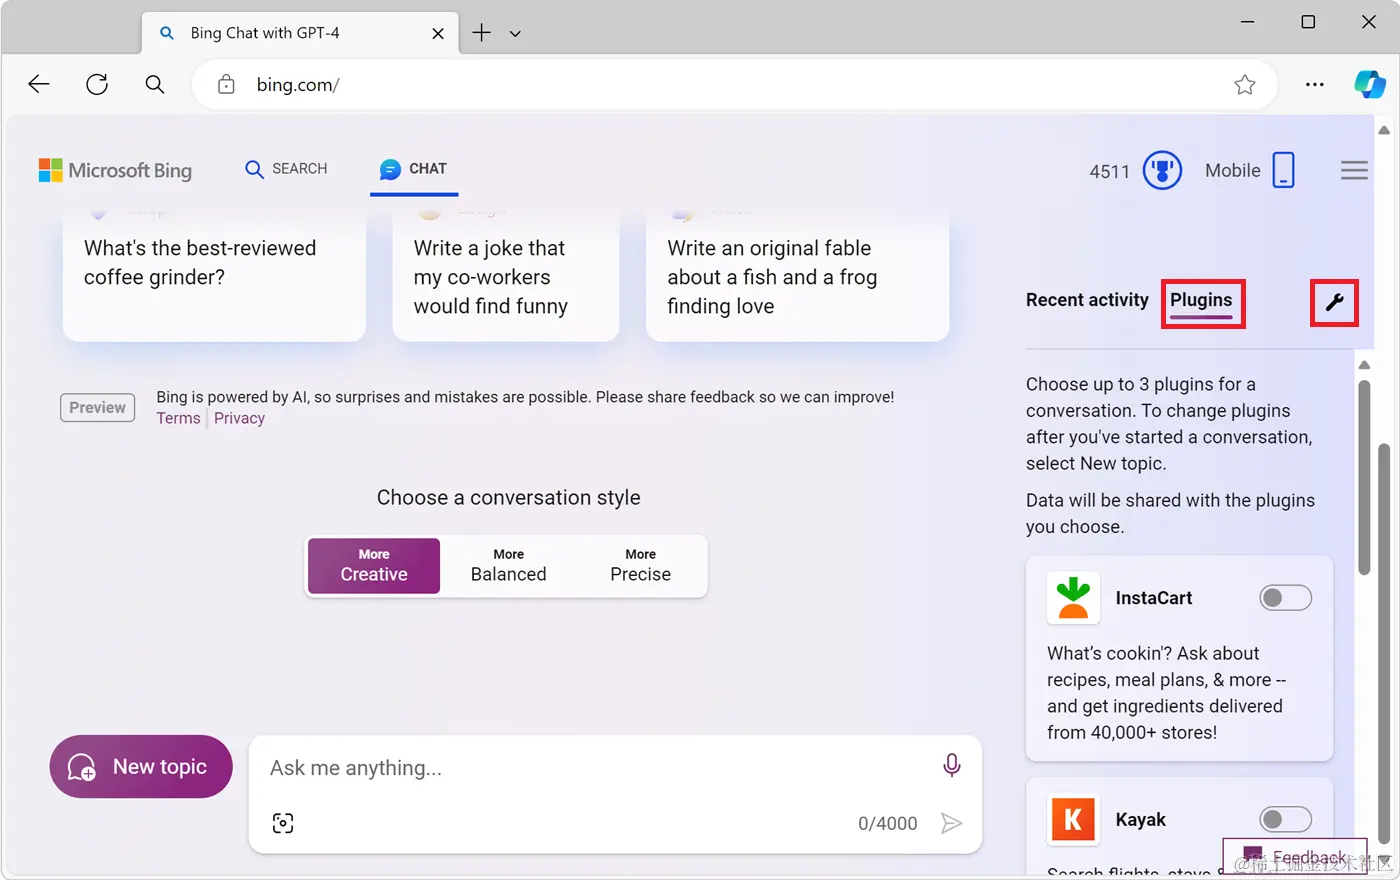Click the 4511 rewards points number
Viewport: 1400px width, 880px height.
click(1109, 171)
